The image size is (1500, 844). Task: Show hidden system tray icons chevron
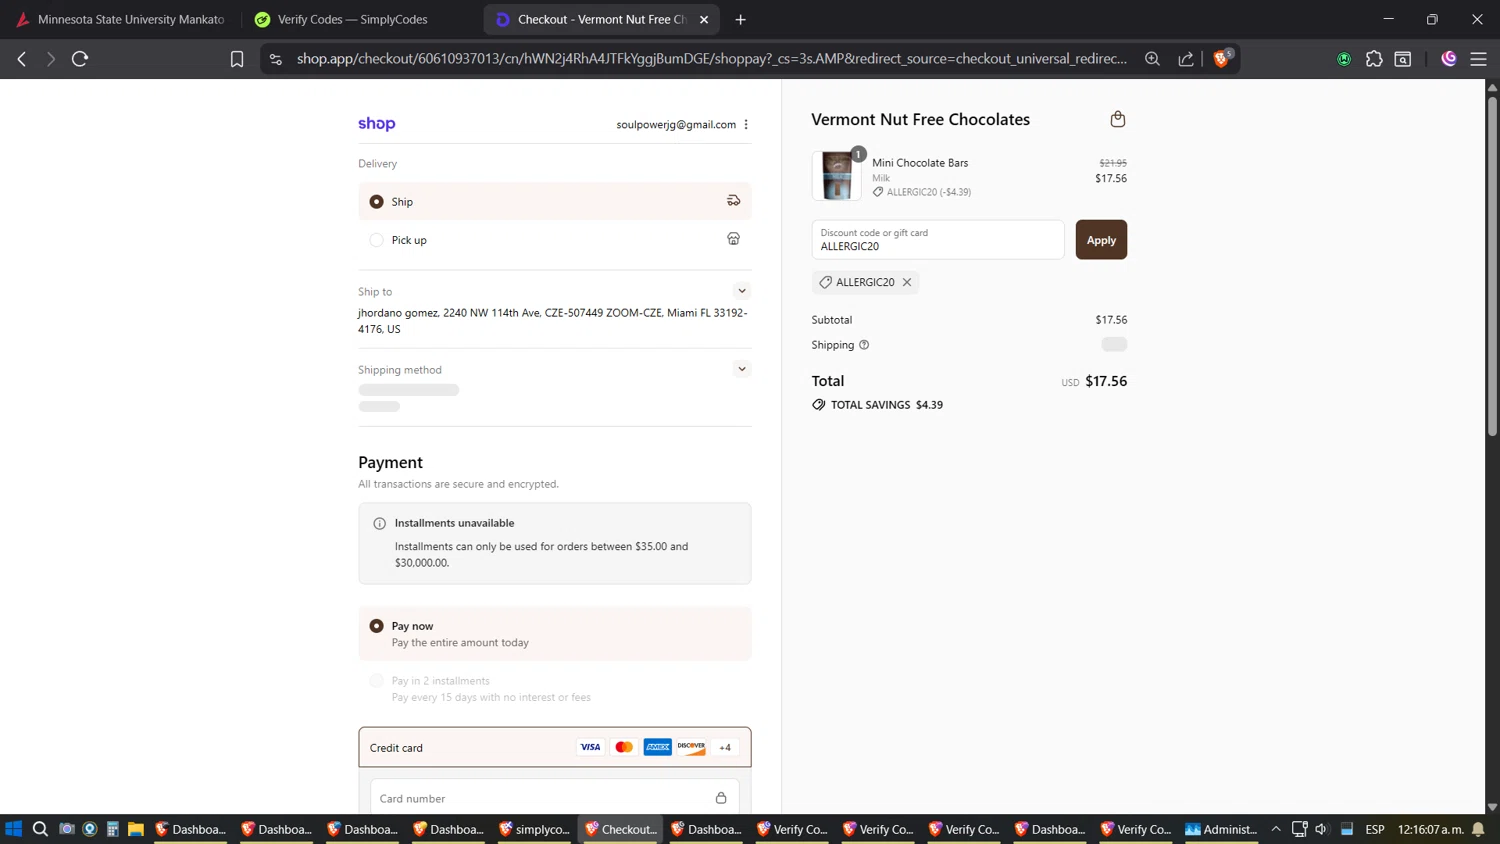1276,829
